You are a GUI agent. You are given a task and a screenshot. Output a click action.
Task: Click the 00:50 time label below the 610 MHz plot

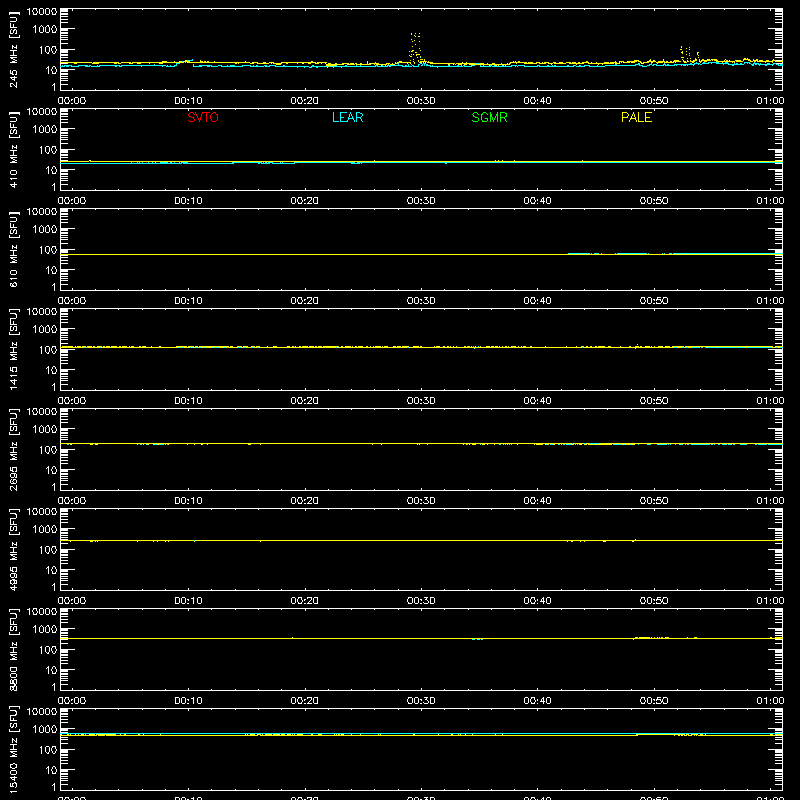coord(654,301)
